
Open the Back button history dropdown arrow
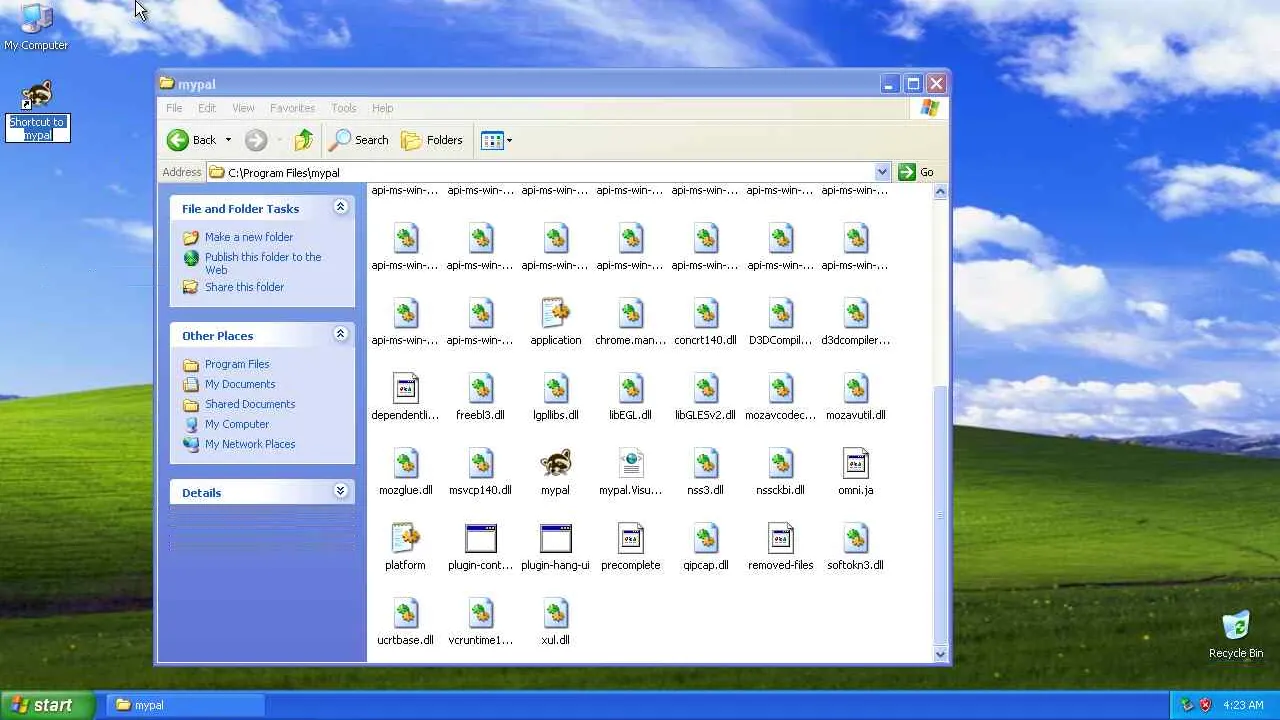click(x=228, y=140)
